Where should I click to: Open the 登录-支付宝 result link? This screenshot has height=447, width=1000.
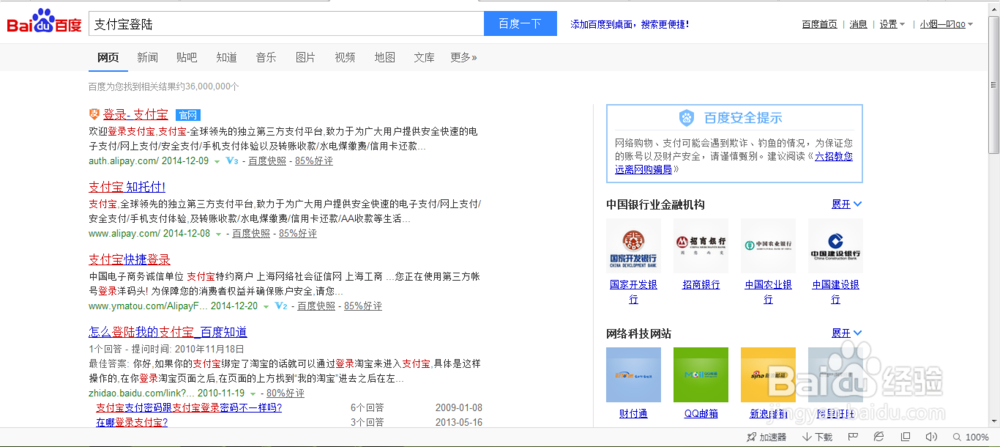point(135,115)
